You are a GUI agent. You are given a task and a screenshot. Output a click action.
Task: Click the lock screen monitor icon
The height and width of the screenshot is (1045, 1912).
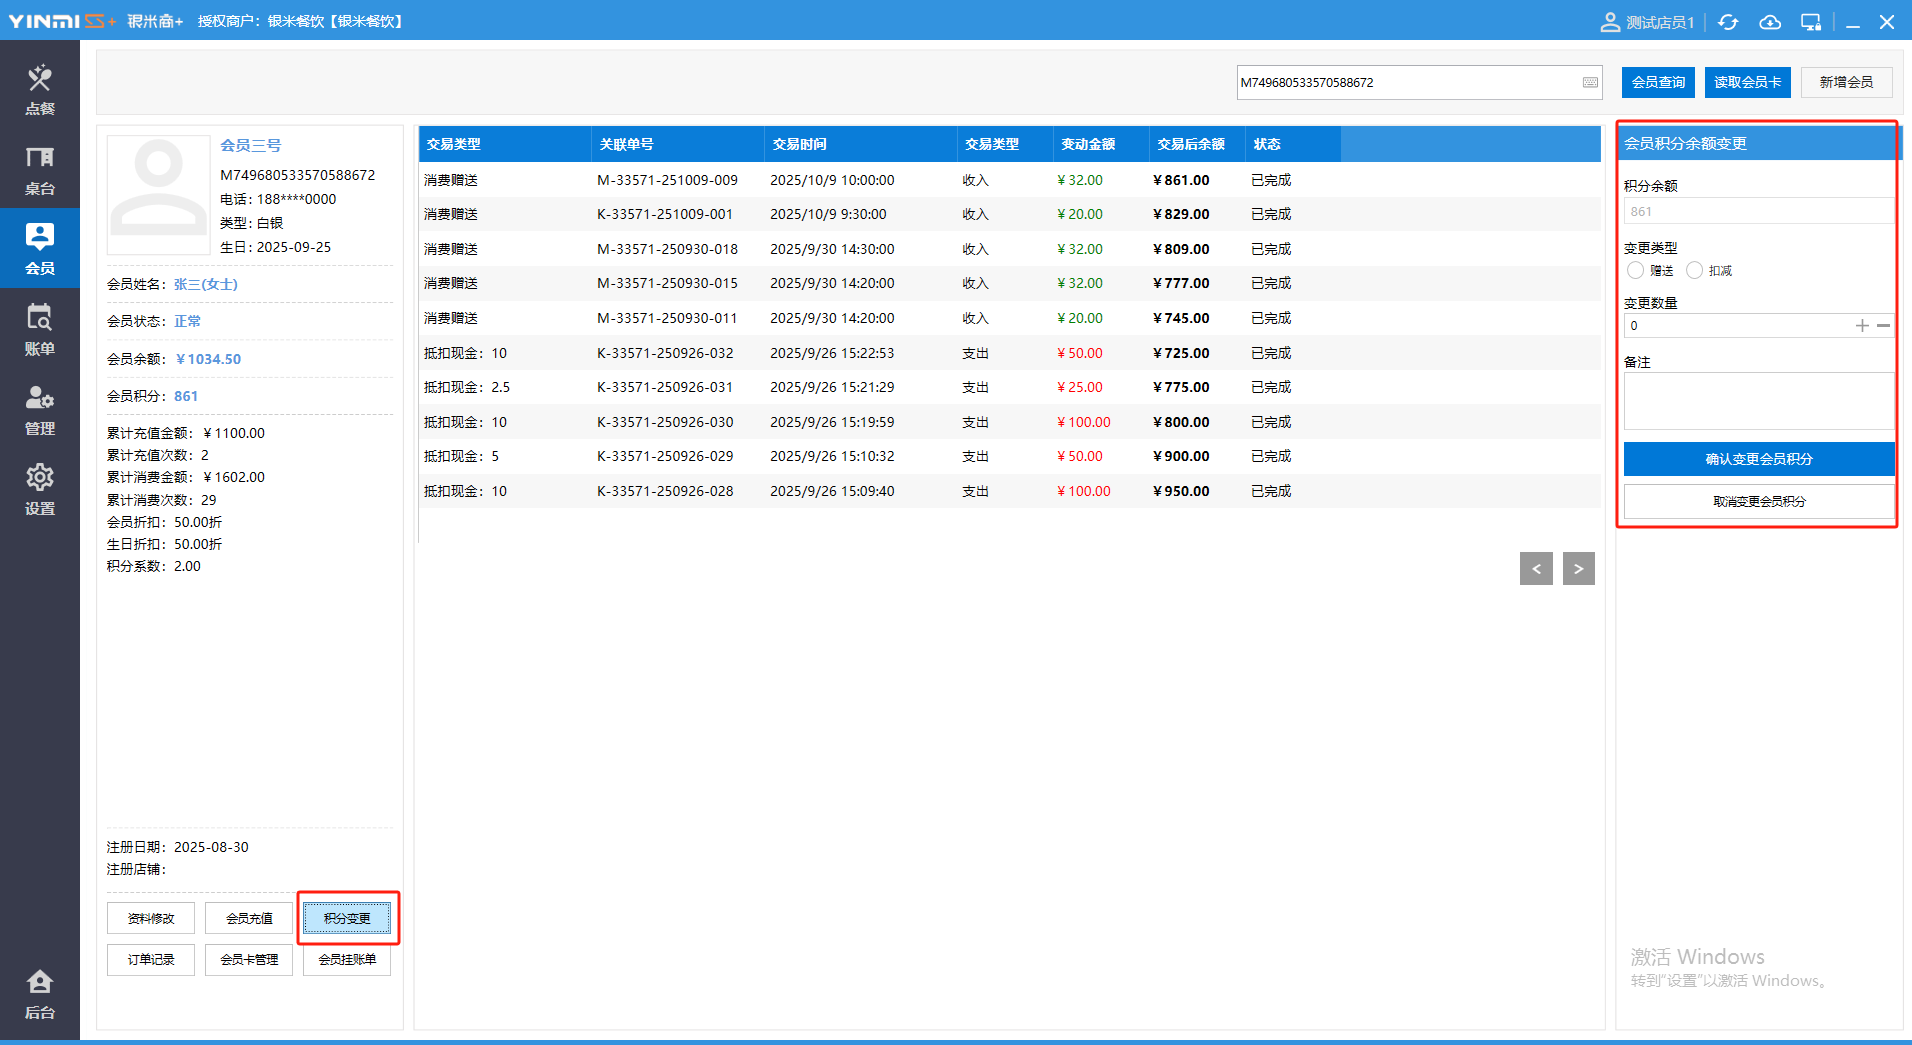1811,22
